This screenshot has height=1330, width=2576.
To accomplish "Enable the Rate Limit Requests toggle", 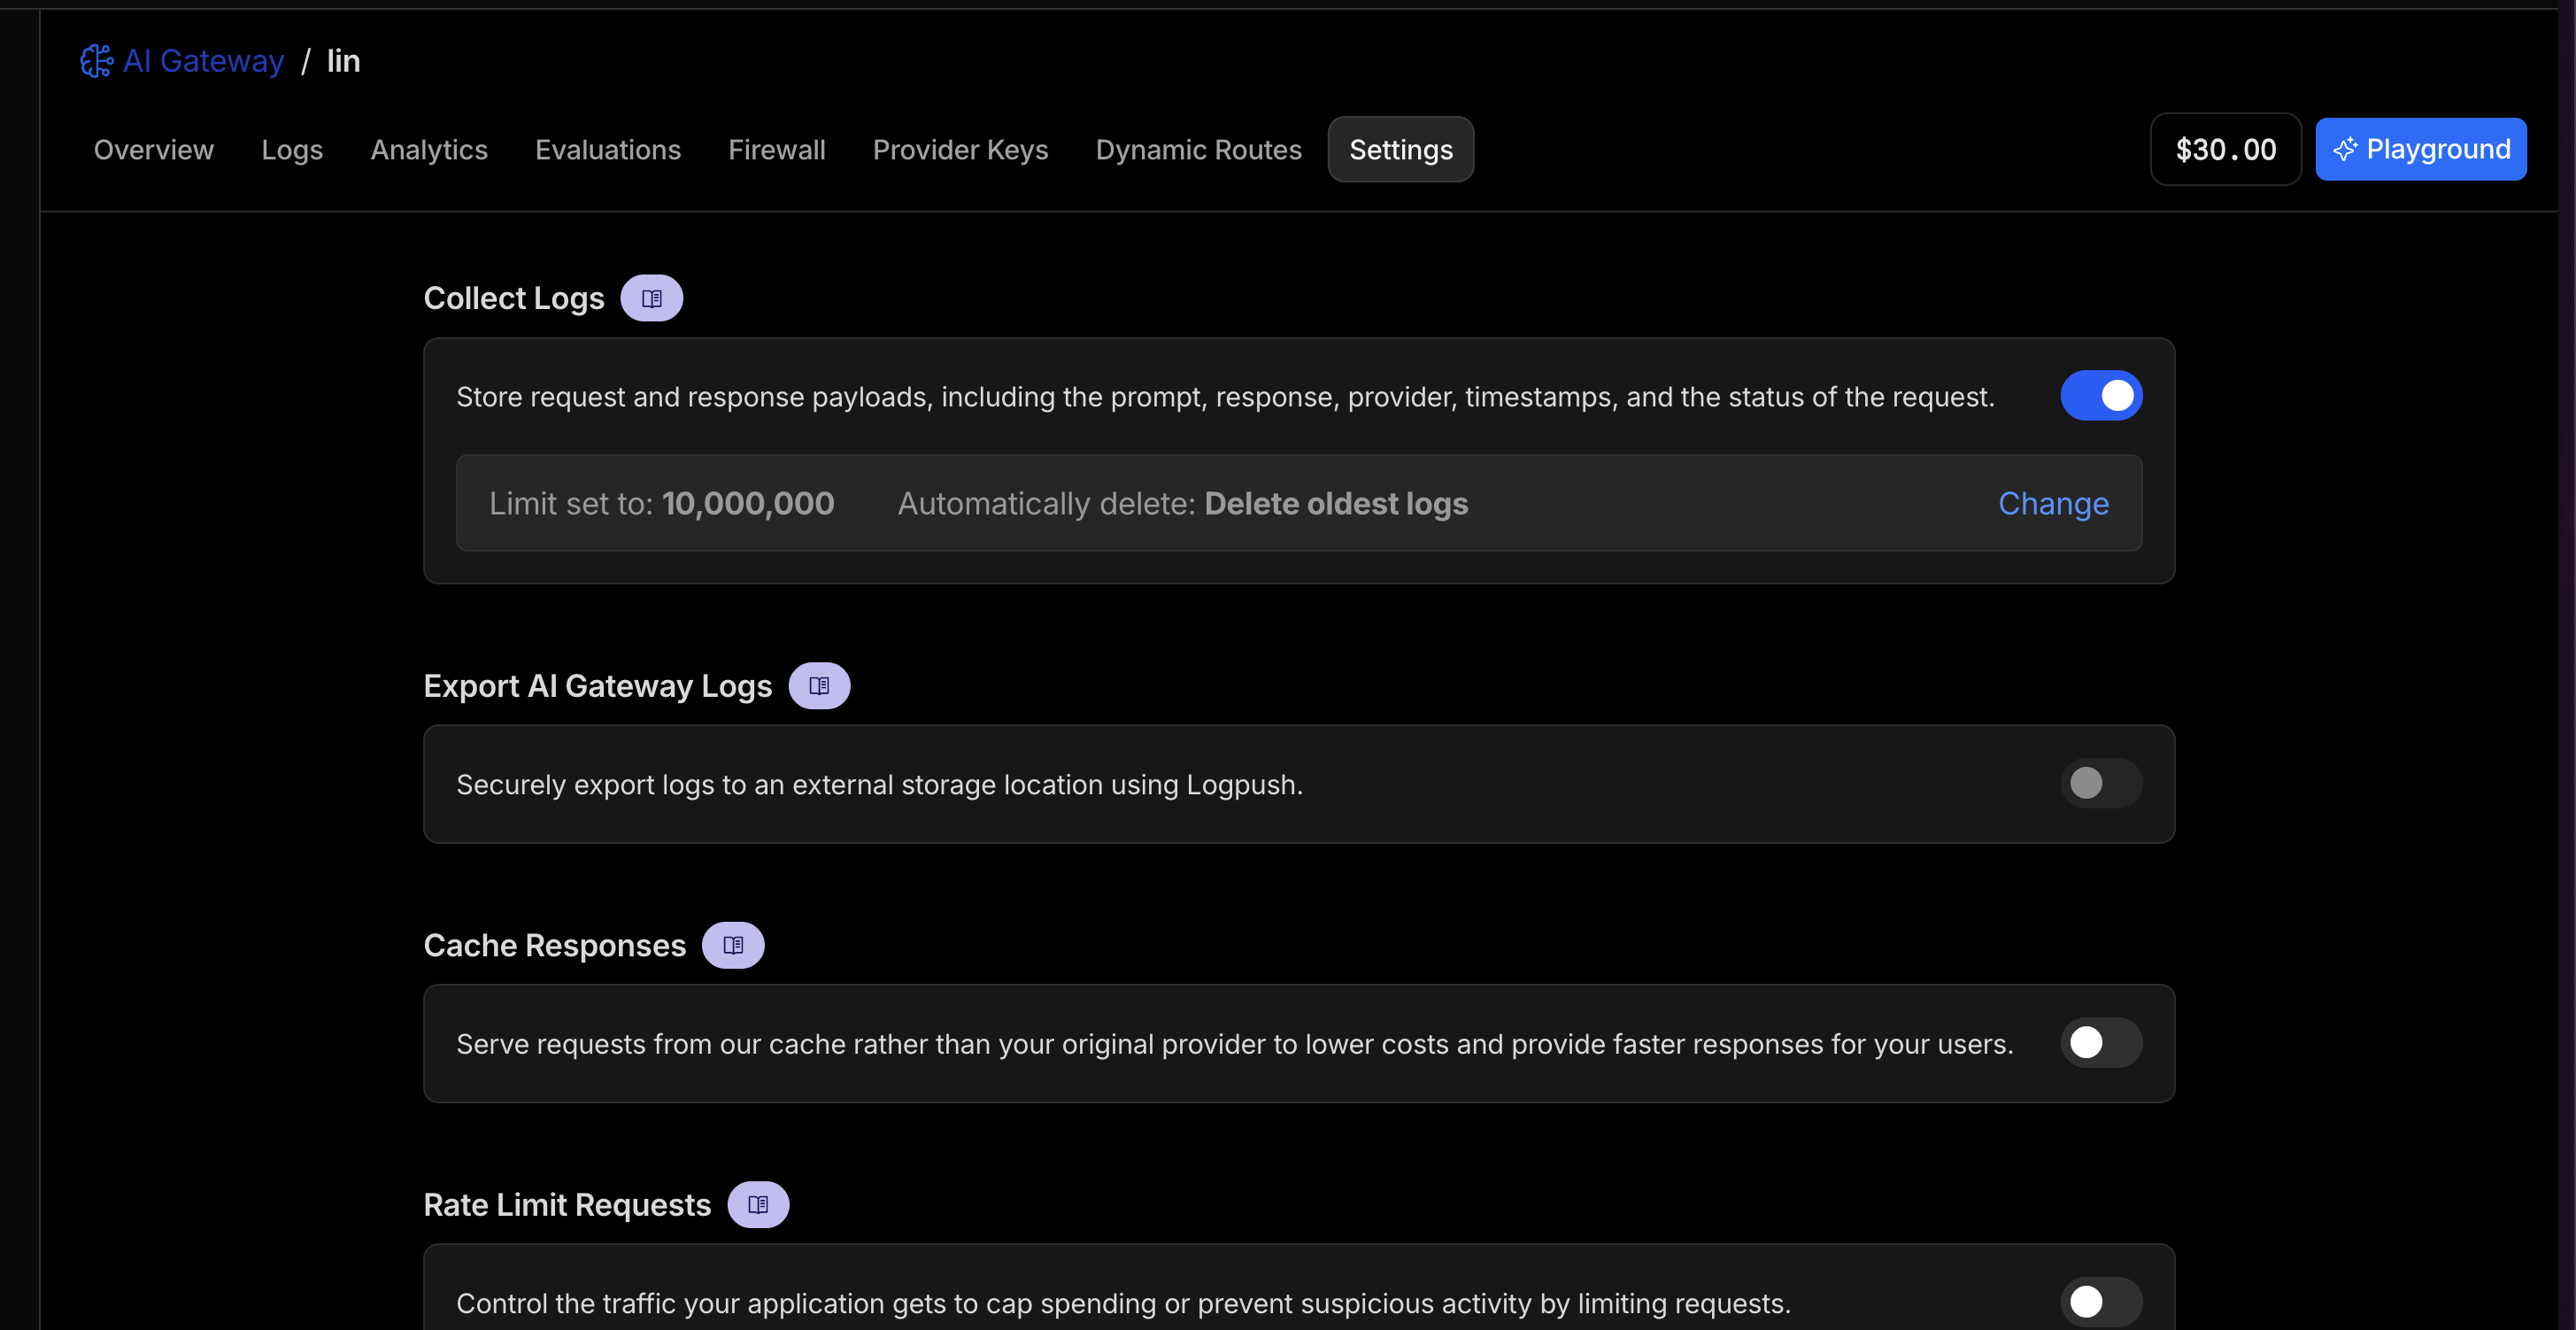I will (2101, 1302).
